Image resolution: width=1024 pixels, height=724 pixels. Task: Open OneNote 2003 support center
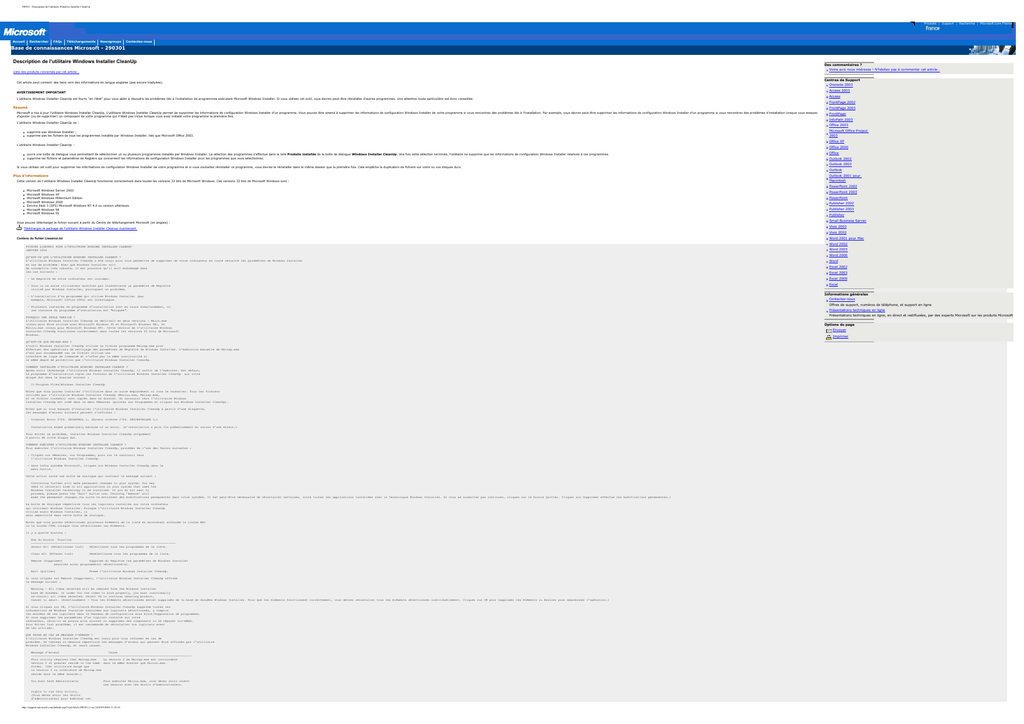point(840,85)
